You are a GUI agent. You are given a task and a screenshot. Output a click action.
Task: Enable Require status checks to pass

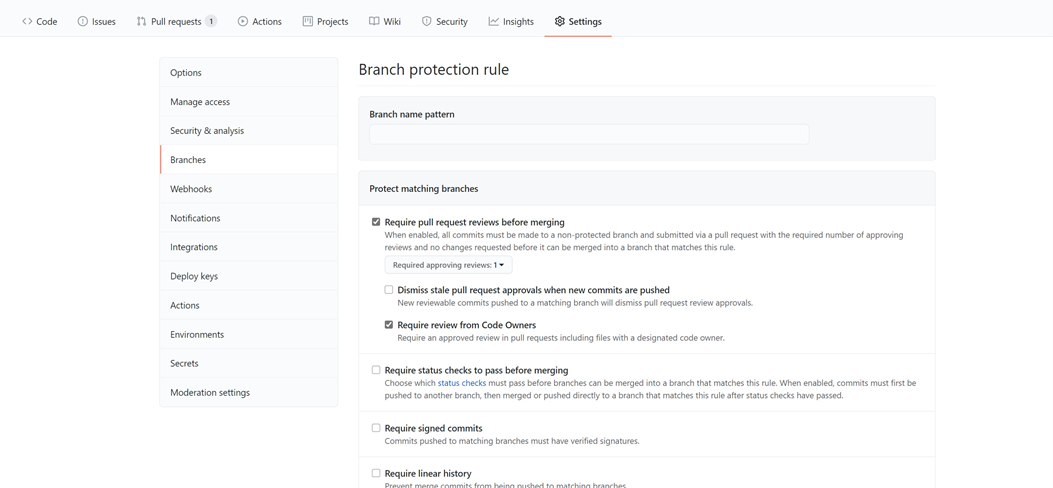point(376,370)
